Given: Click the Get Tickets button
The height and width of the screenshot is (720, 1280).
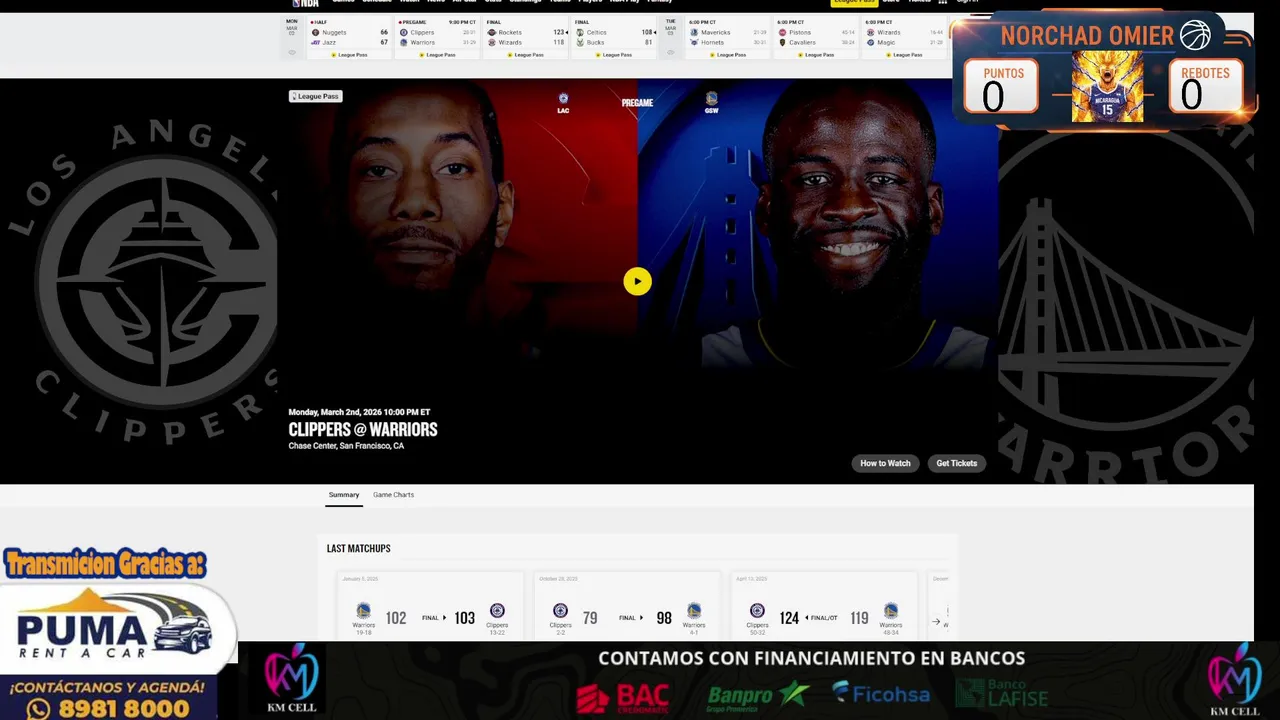Looking at the screenshot, I should coord(956,463).
